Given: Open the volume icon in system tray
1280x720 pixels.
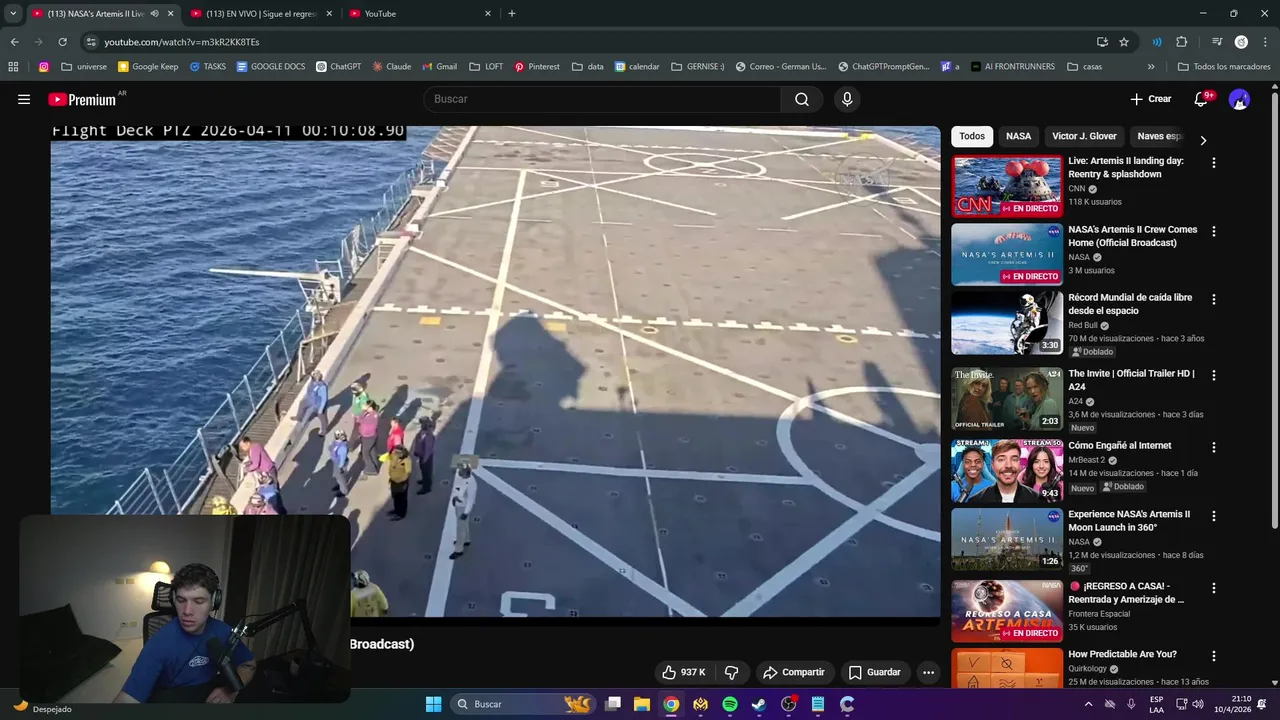Looking at the screenshot, I should coord(1197,704).
